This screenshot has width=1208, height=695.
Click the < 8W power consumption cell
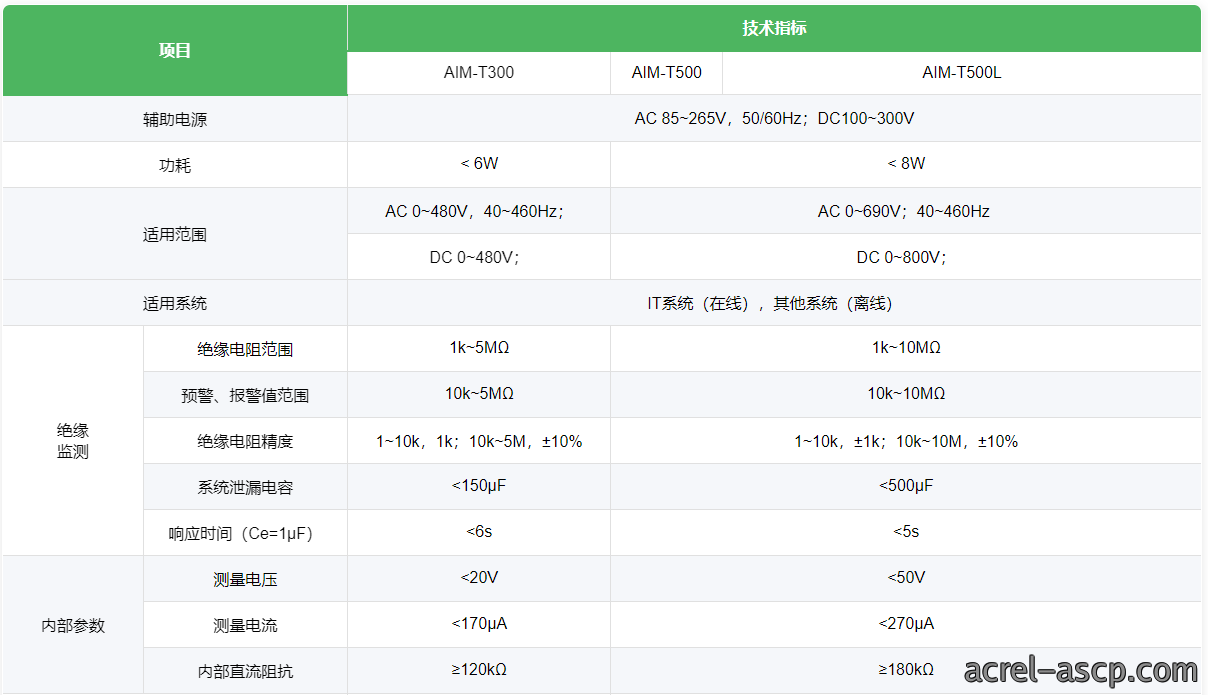906,165
